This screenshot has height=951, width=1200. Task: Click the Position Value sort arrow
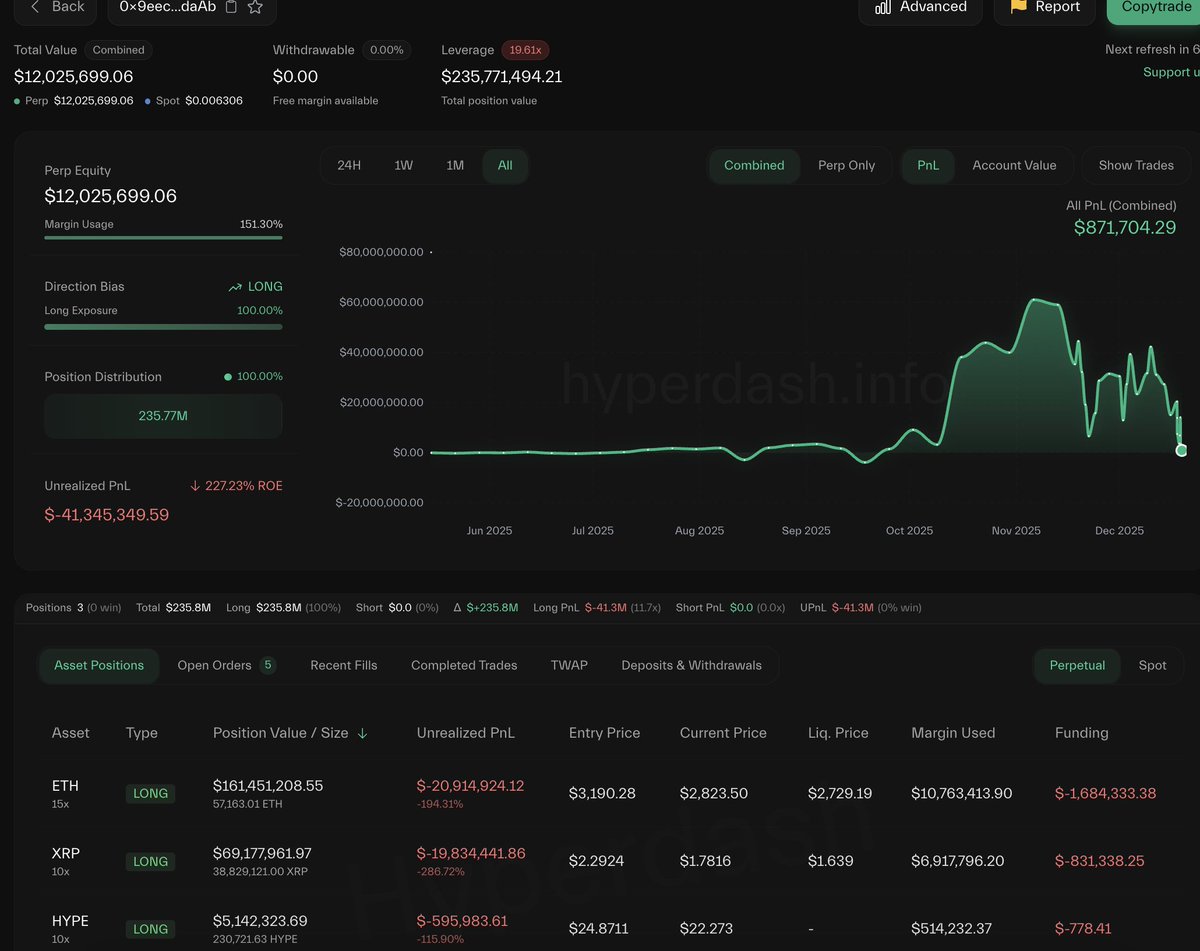(362, 733)
